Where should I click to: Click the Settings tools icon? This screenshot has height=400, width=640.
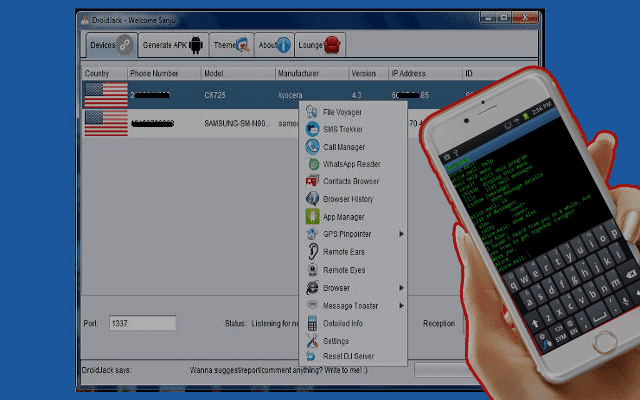click(312, 340)
